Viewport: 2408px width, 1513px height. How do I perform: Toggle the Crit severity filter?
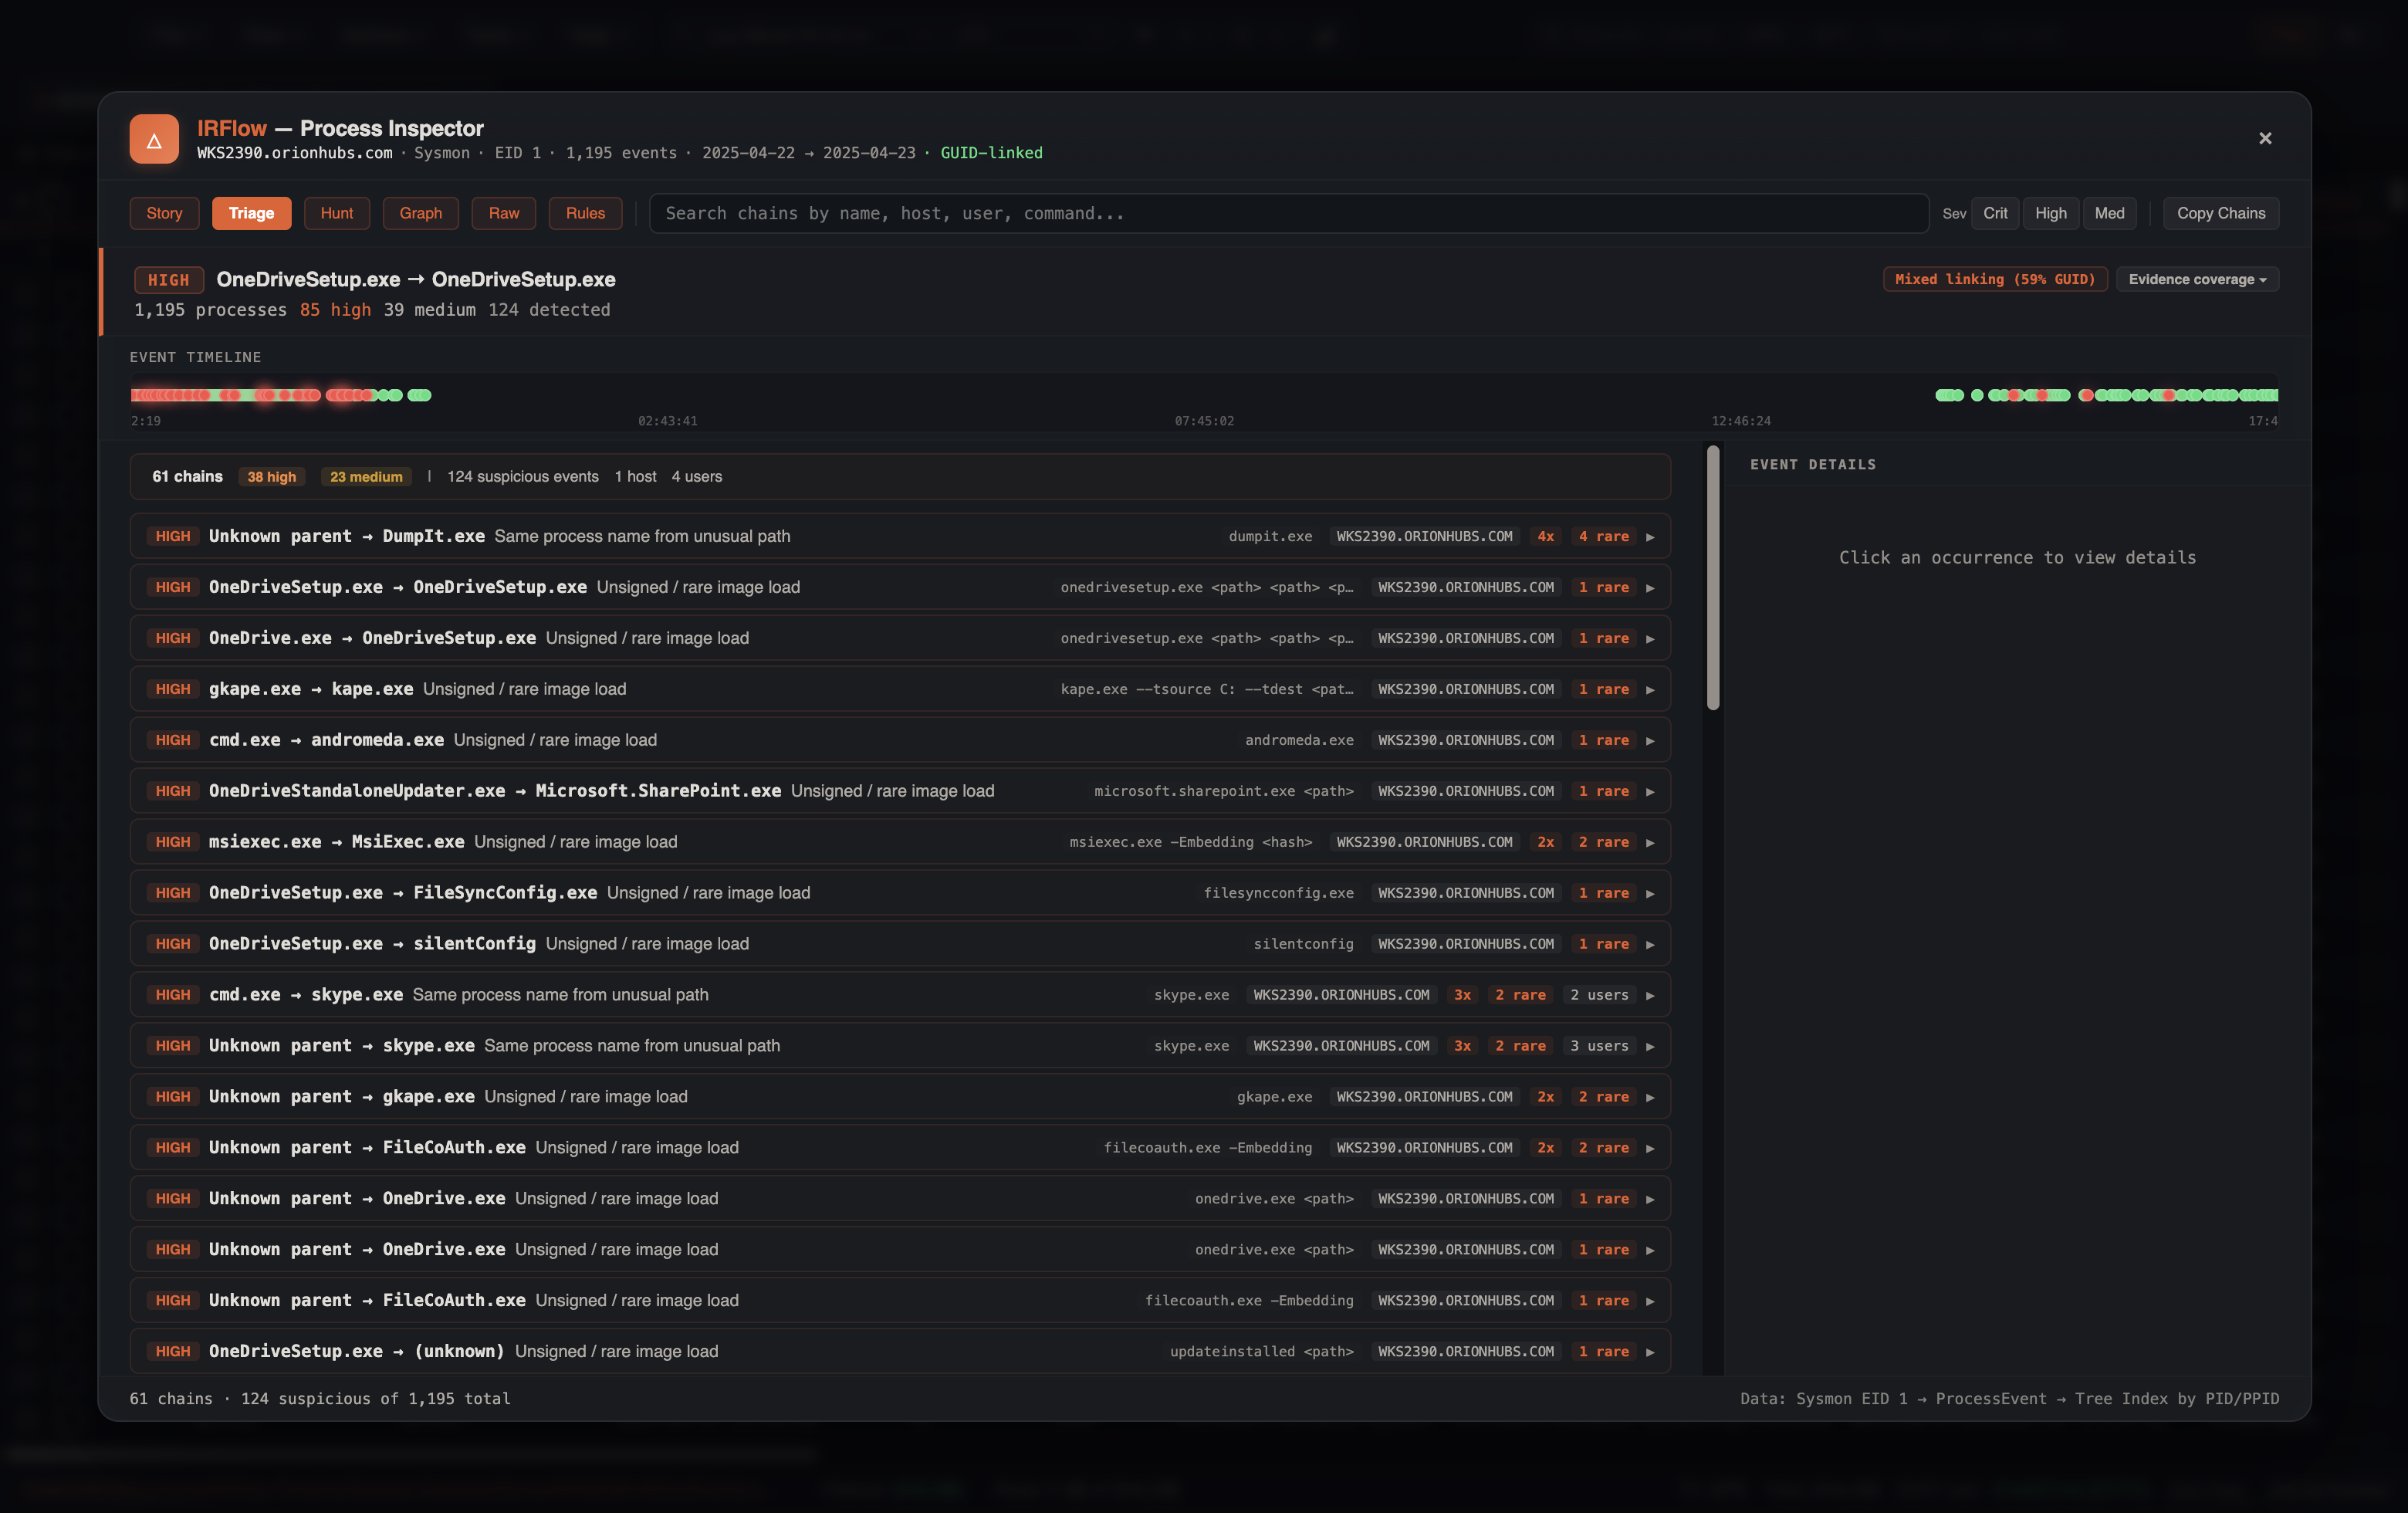1995,213
